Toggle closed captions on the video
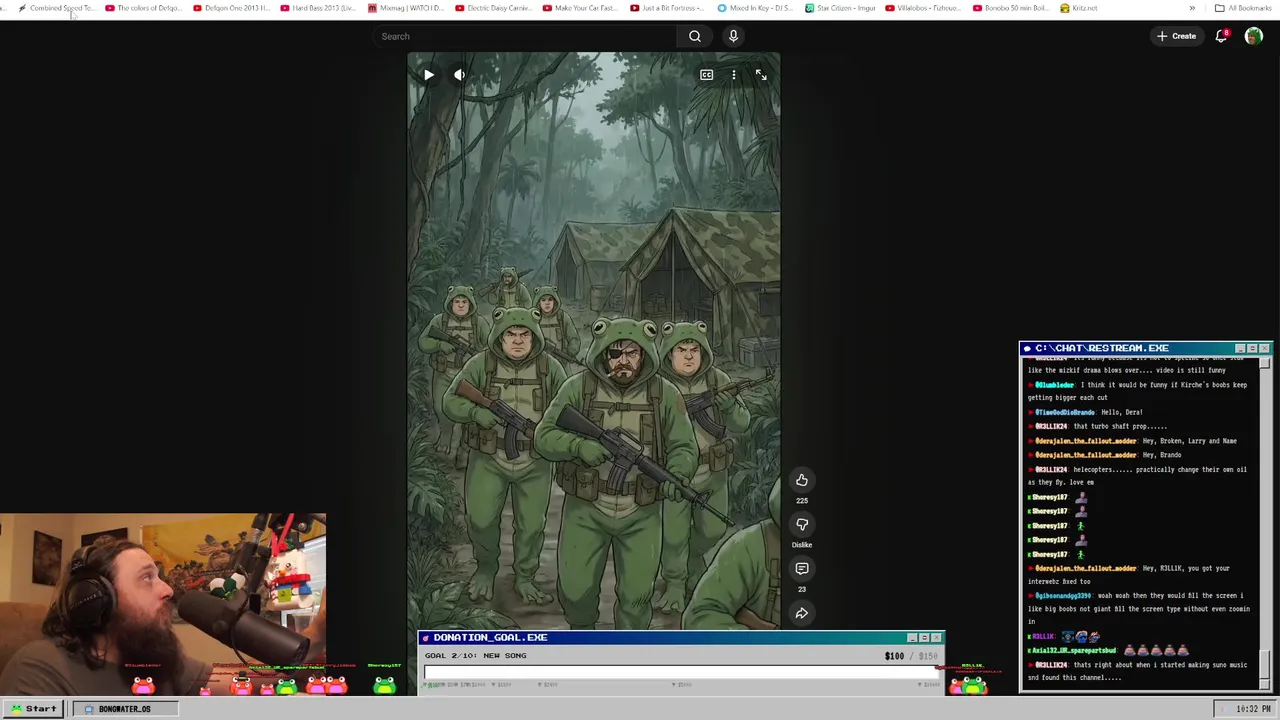Image resolution: width=1280 pixels, height=720 pixels. coord(706,75)
